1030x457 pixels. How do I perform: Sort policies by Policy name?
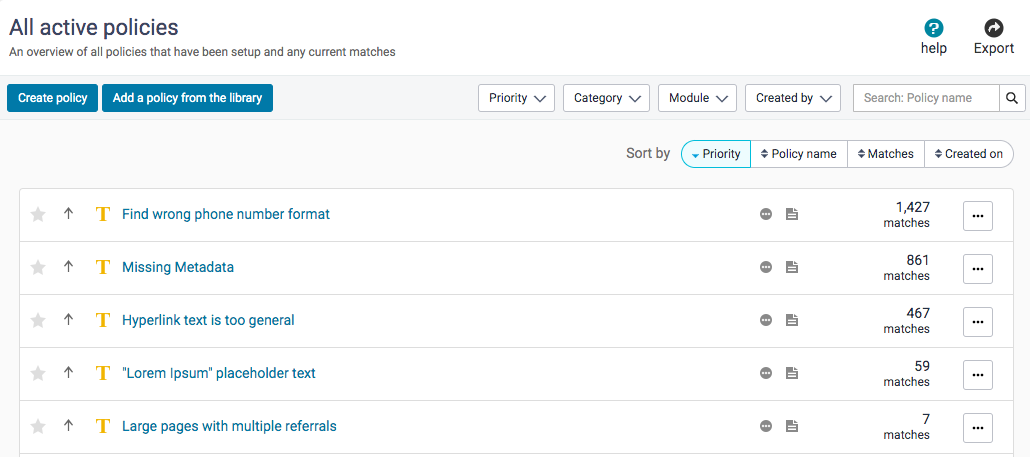pyautogui.click(x=798, y=154)
